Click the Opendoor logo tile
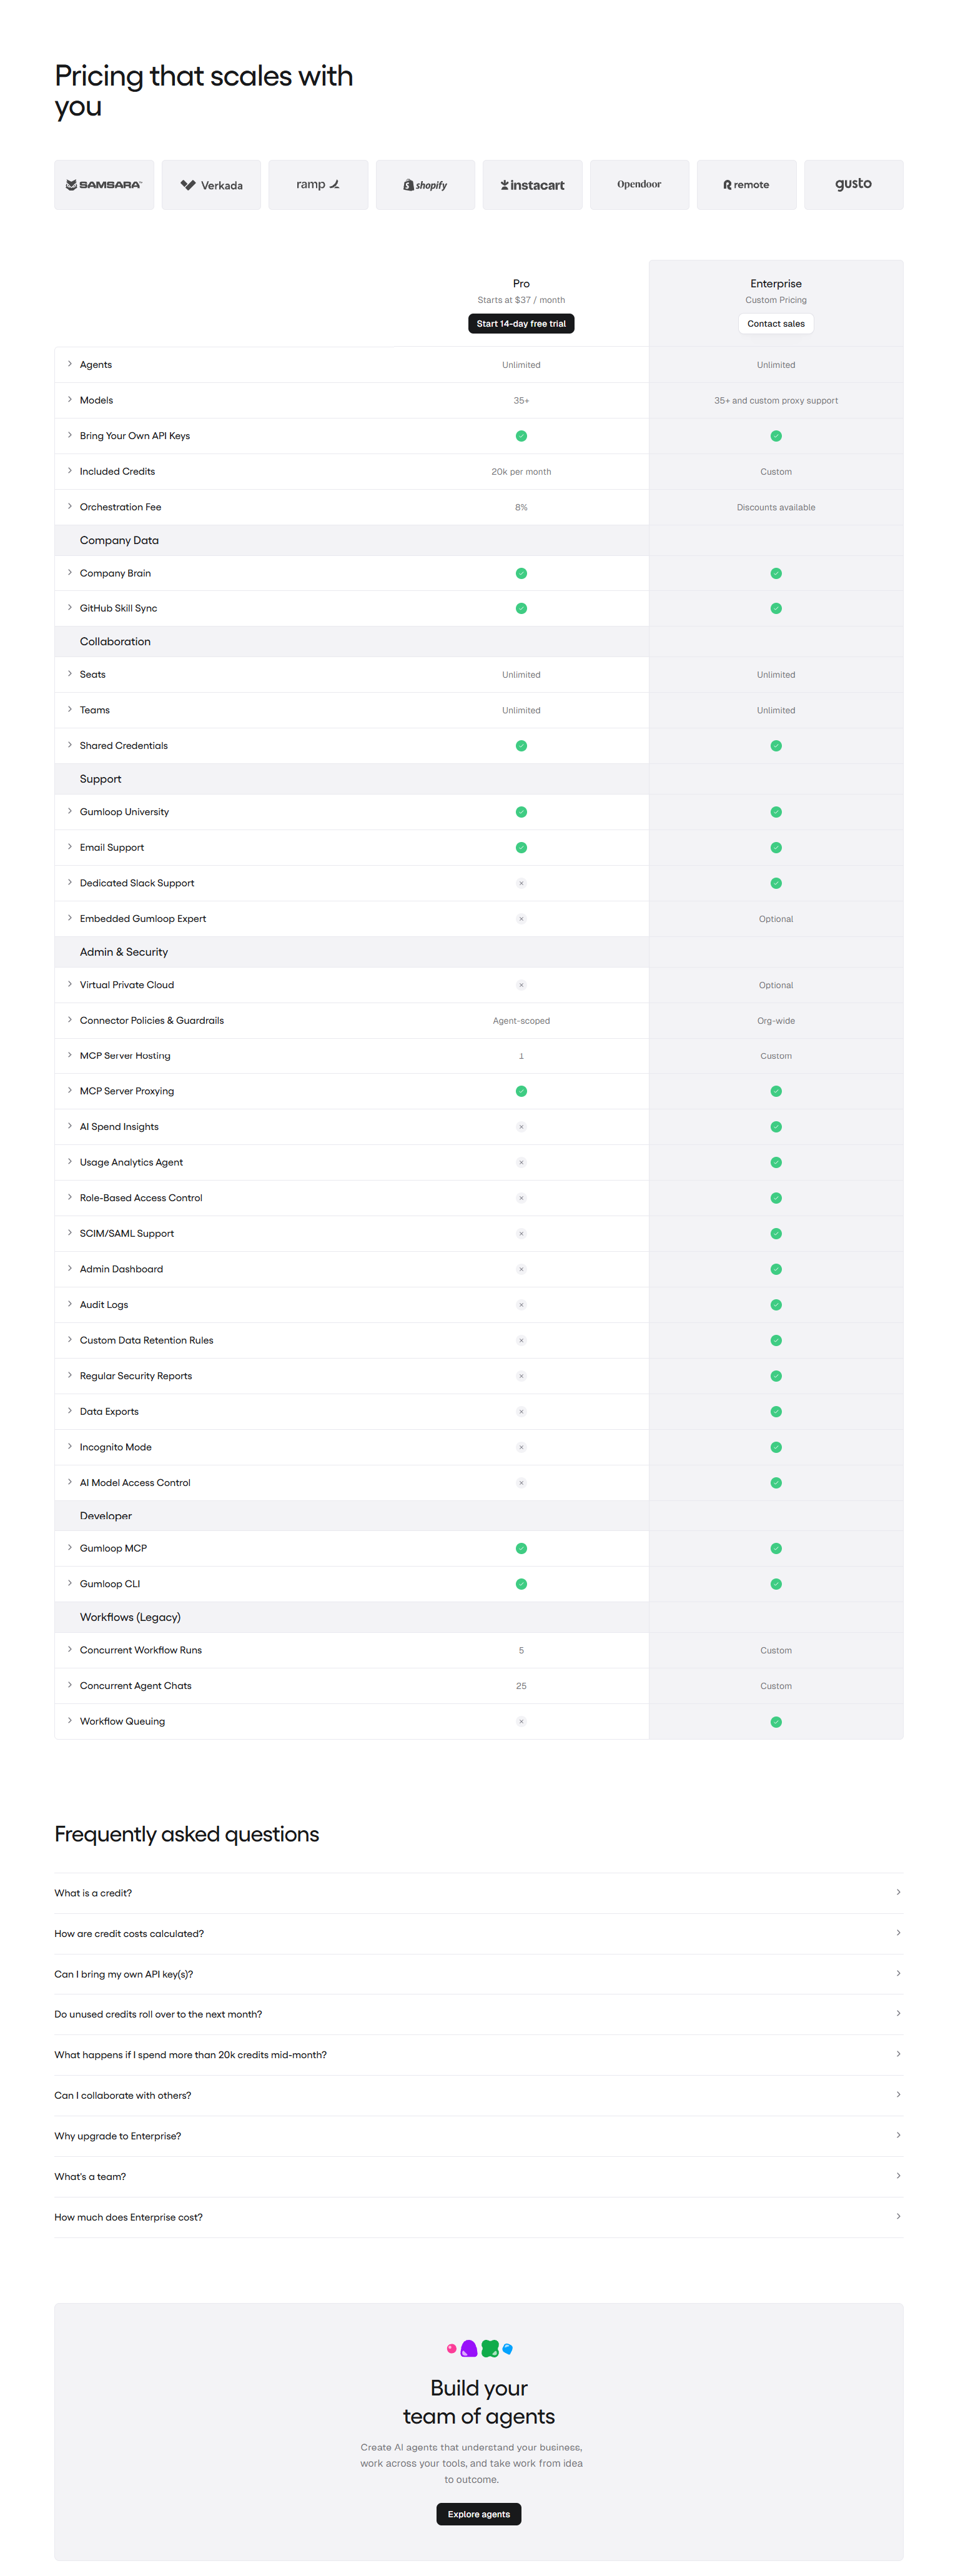Screen dimensions: 958x2576 point(639,185)
